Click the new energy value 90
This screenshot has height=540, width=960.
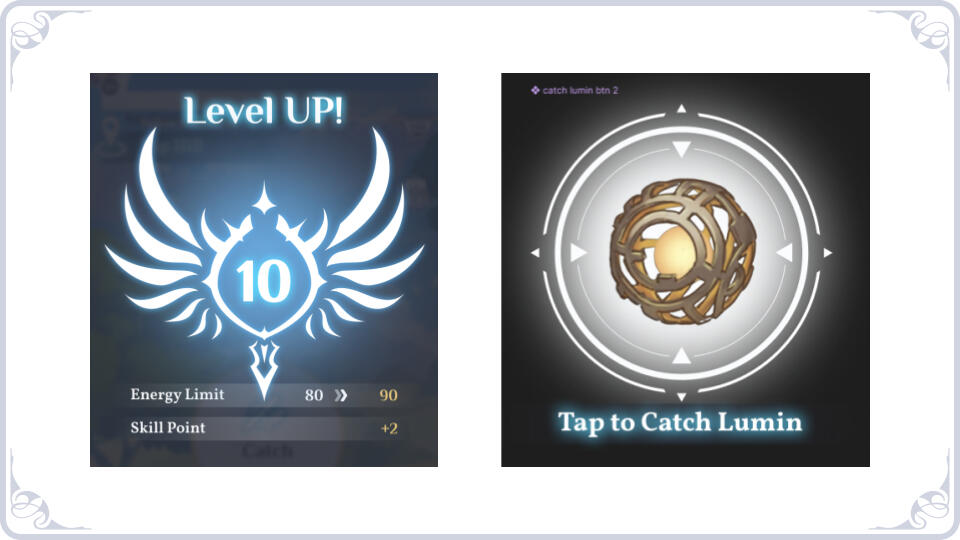coord(388,395)
